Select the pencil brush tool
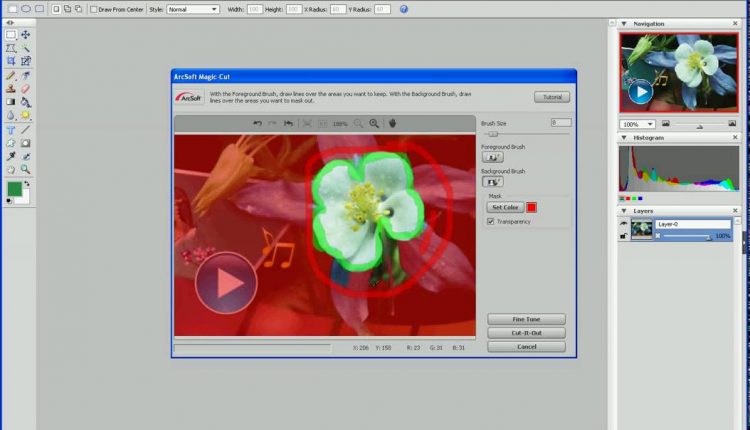 pos(11,76)
